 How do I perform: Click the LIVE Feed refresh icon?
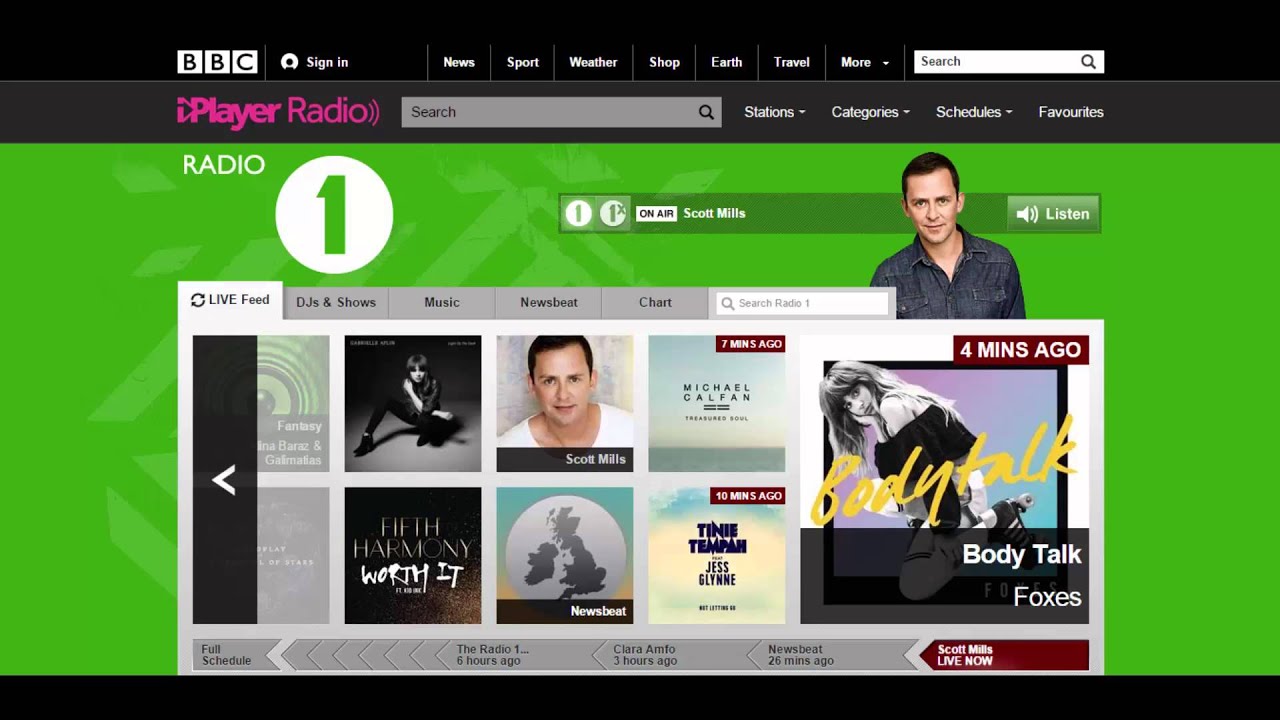(x=198, y=300)
